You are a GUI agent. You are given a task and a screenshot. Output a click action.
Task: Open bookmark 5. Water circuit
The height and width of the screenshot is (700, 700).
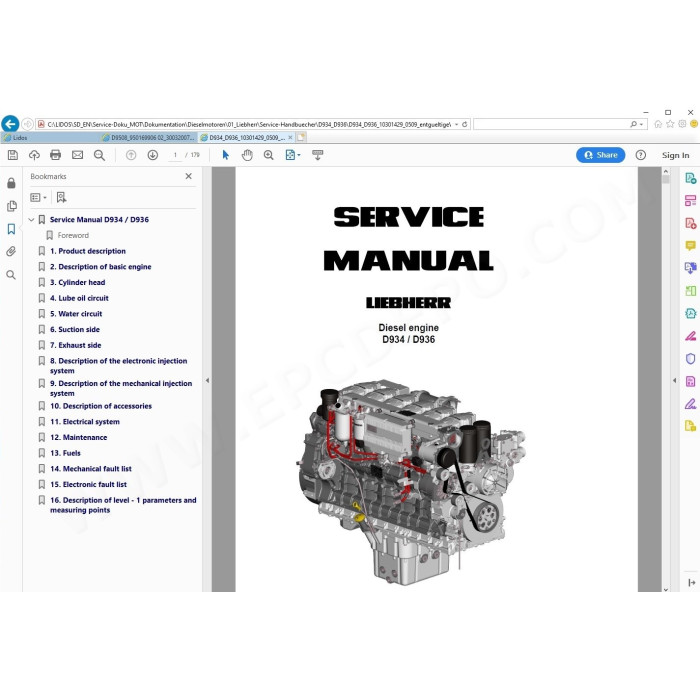coord(76,313)
